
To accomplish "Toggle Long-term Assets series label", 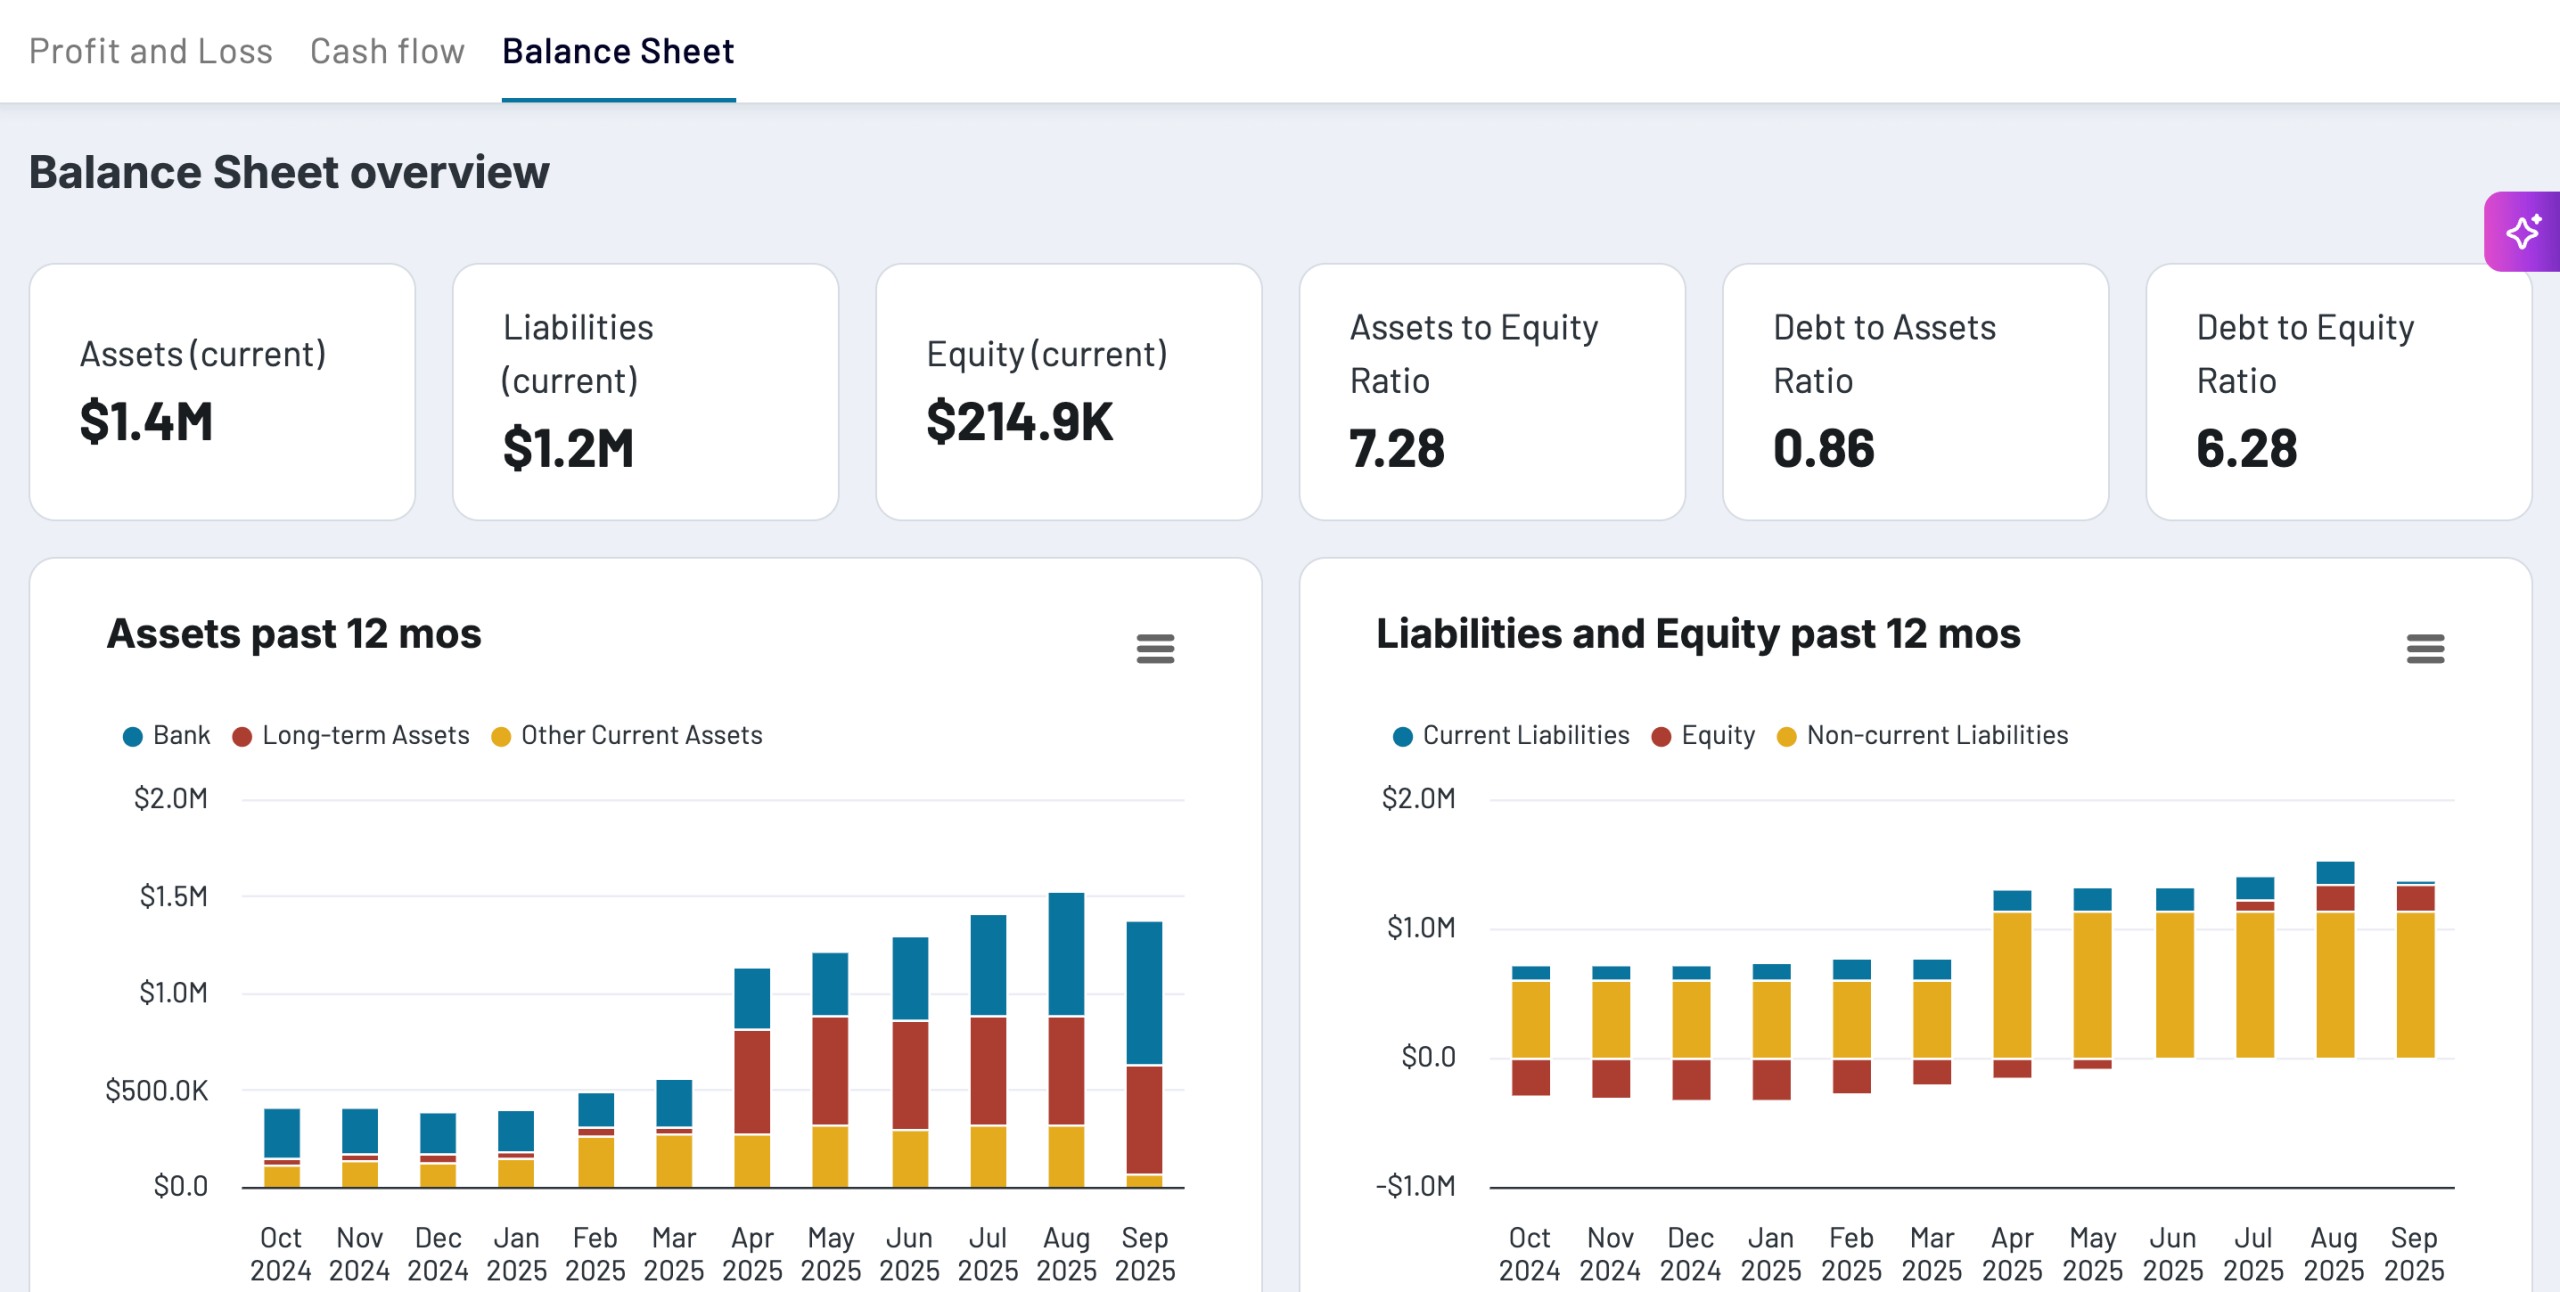I will [x=365, y=735].
